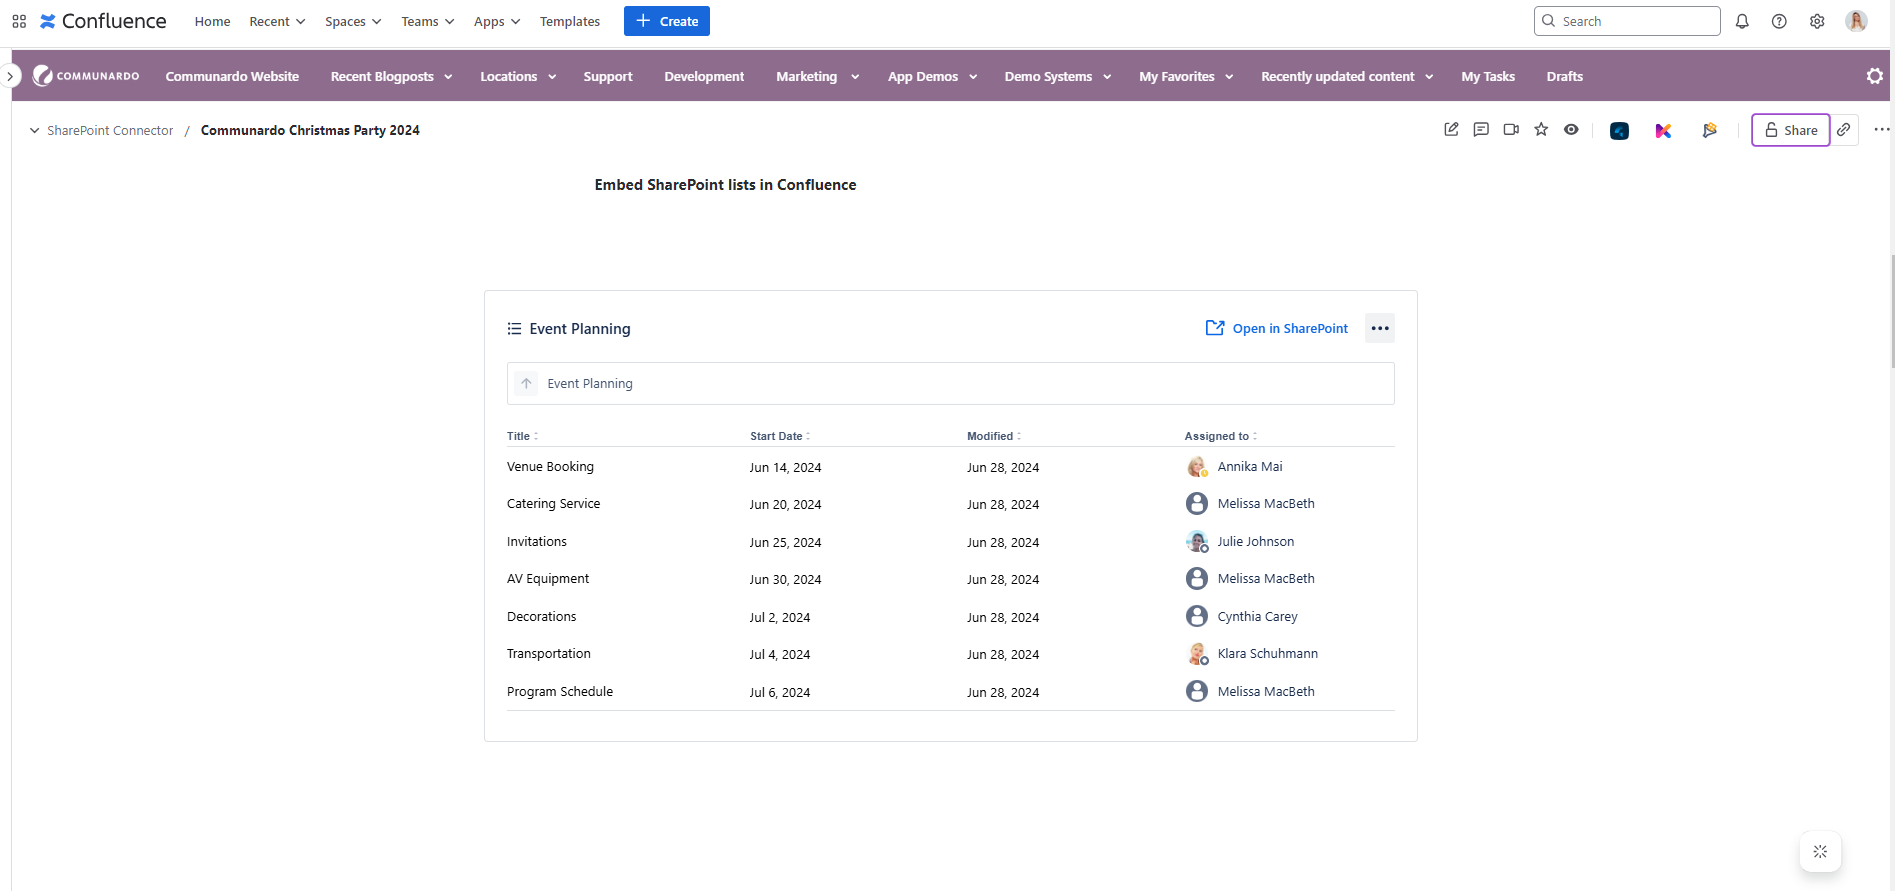Image resolution: width=1895 pixels, height=891 pixels.
Task: Click the edit page pencil icon
Action: (1451, 130)
